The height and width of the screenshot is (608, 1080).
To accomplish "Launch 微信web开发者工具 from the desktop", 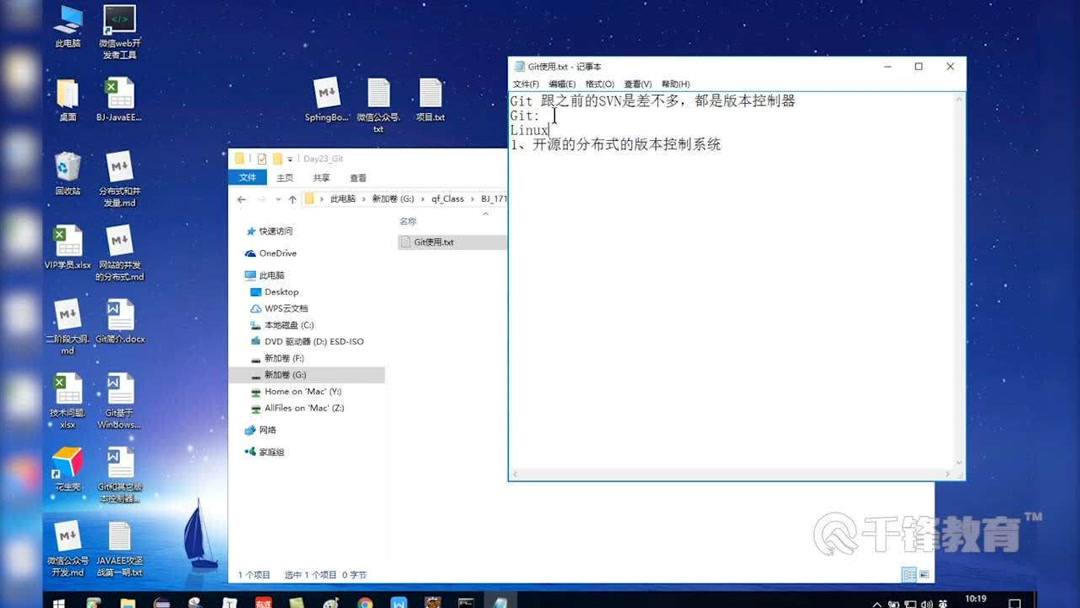I will click(x=119, y=22).
